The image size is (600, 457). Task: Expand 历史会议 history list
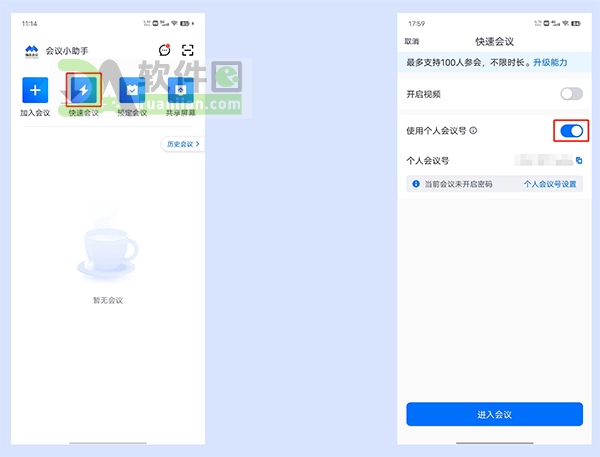tap(182, 144)
